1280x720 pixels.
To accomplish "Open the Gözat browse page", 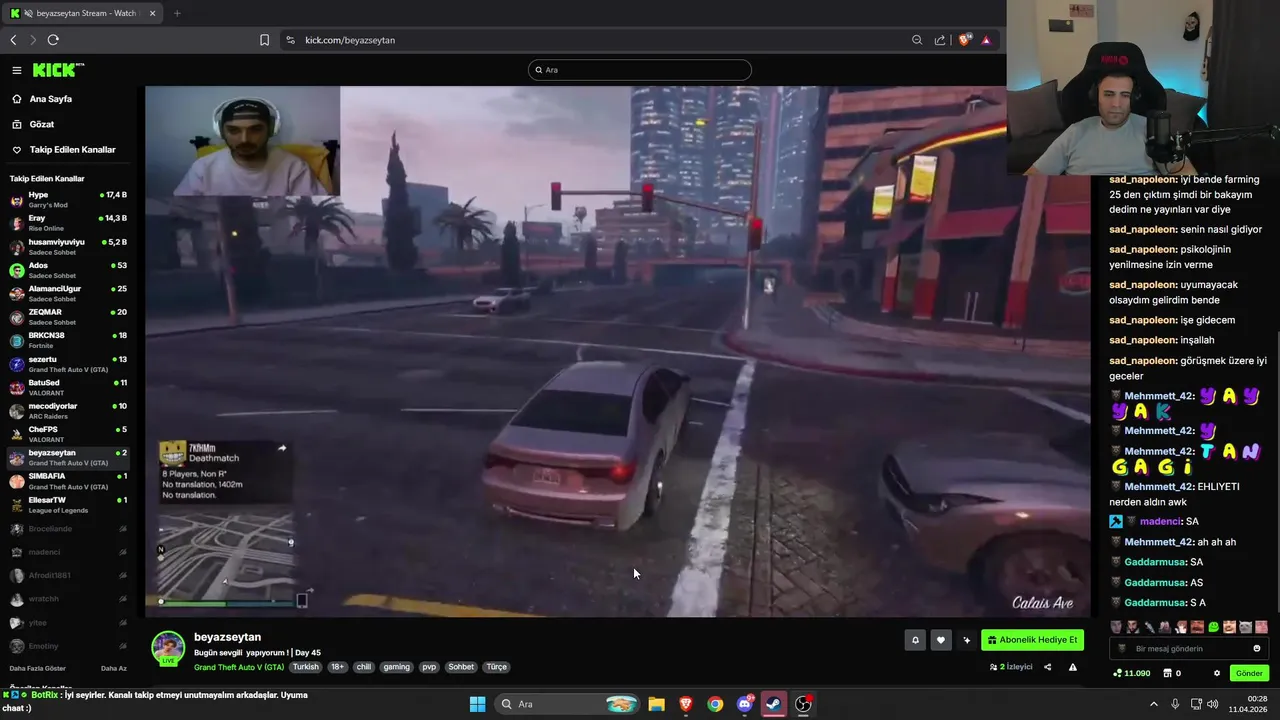I will click(42, 124).
